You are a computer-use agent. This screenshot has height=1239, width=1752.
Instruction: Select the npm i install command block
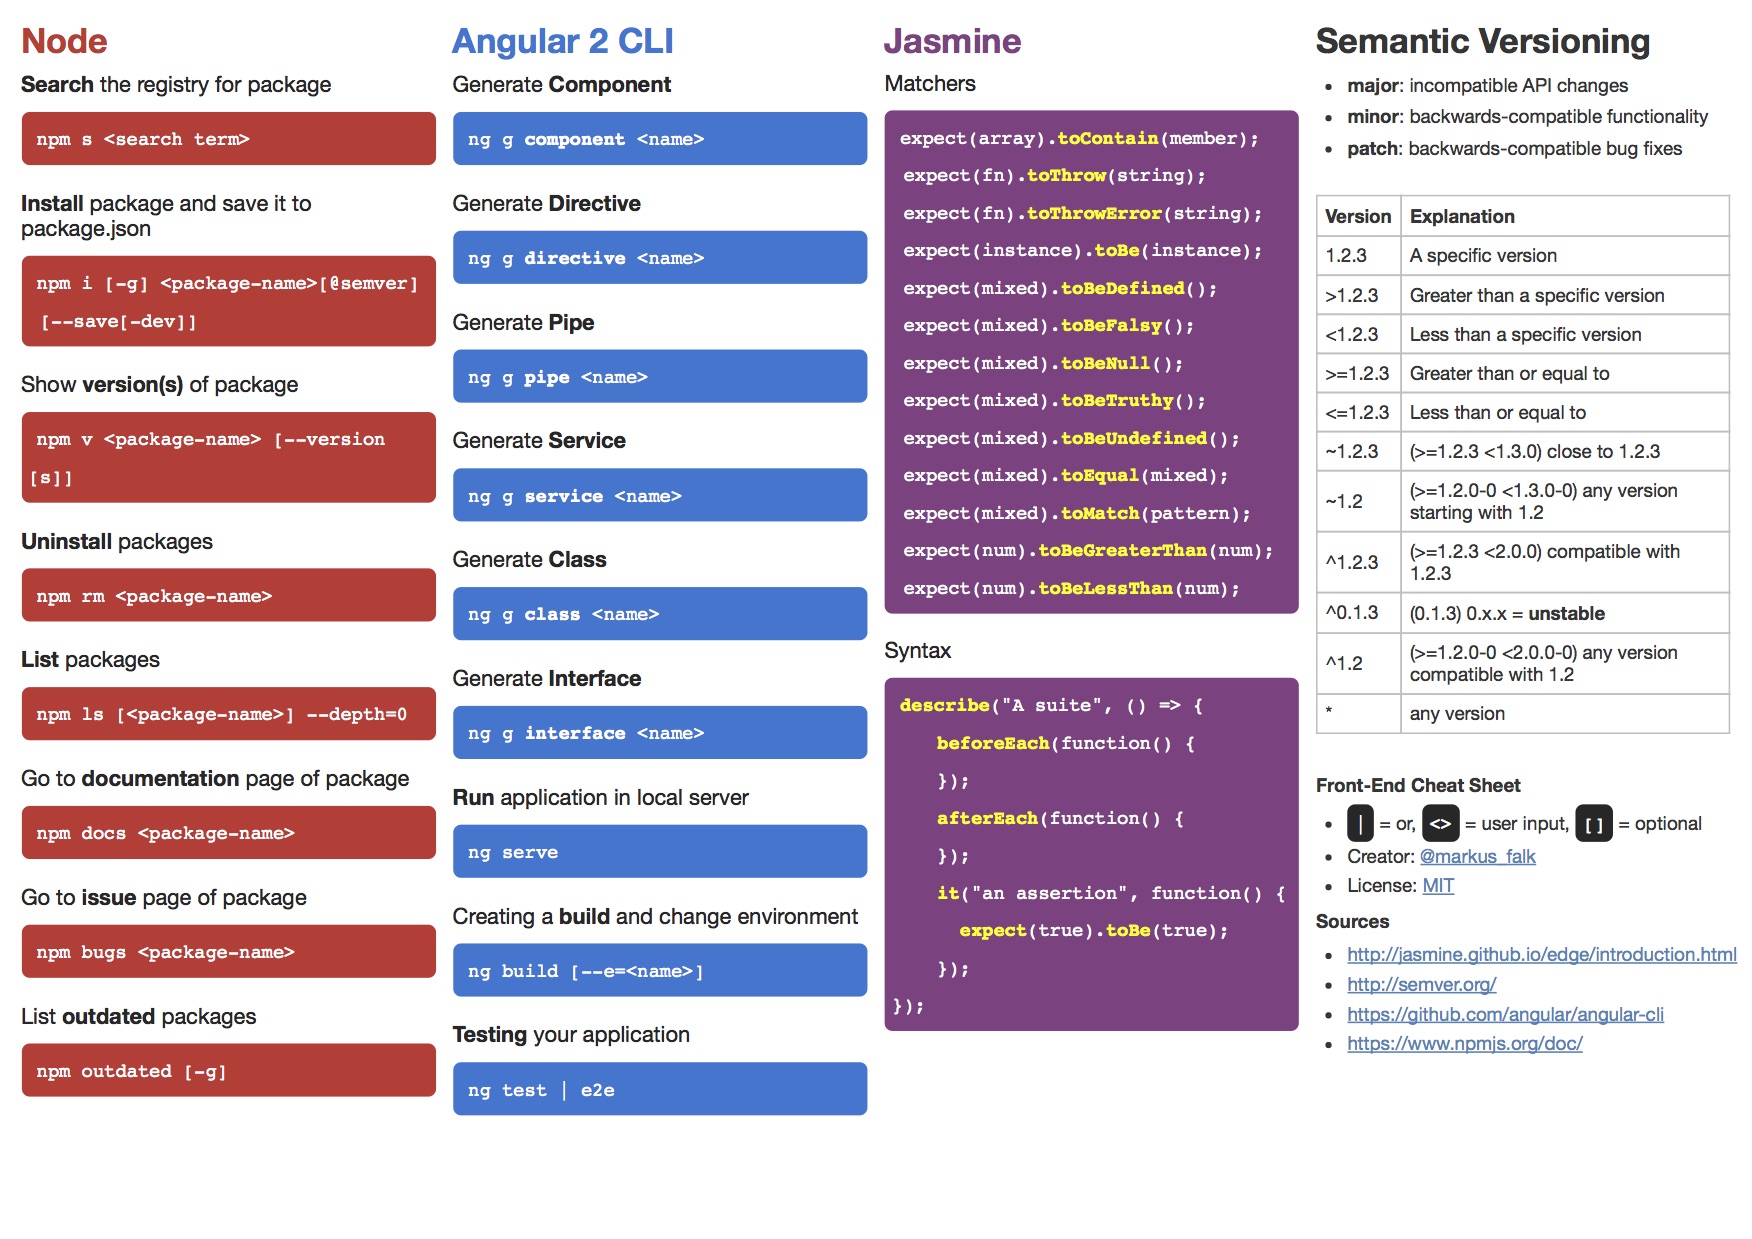click(x=228, y=301)
